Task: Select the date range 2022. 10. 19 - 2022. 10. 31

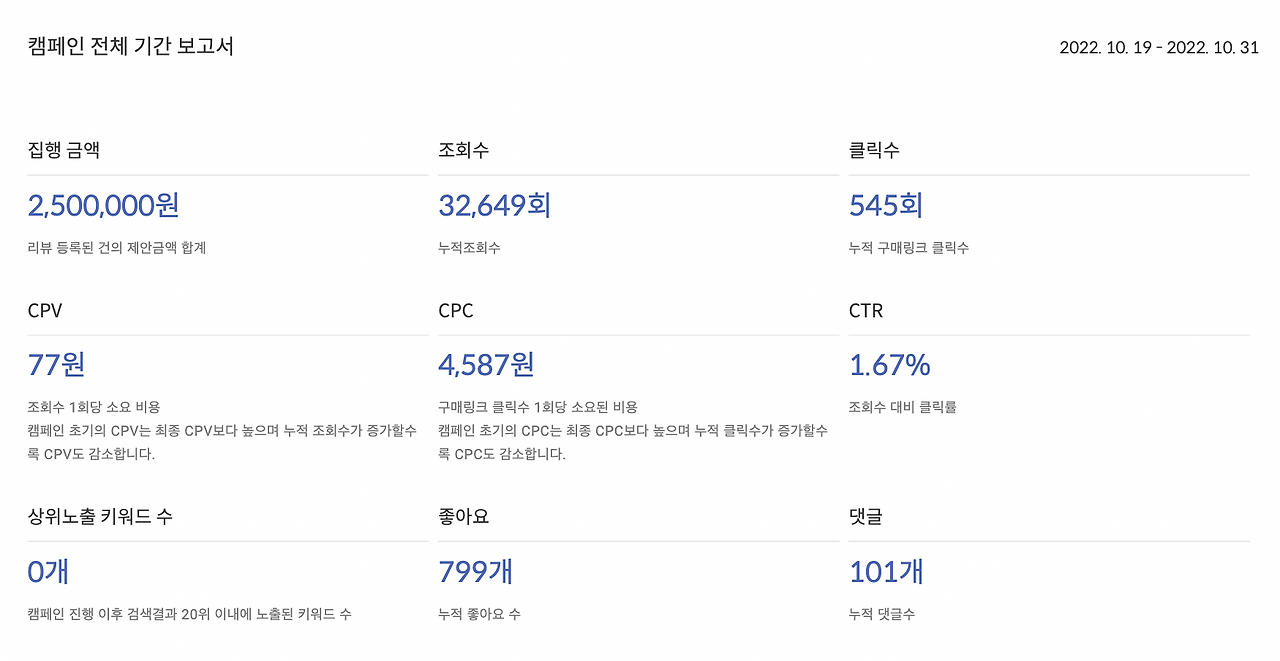Action: 1159,47
